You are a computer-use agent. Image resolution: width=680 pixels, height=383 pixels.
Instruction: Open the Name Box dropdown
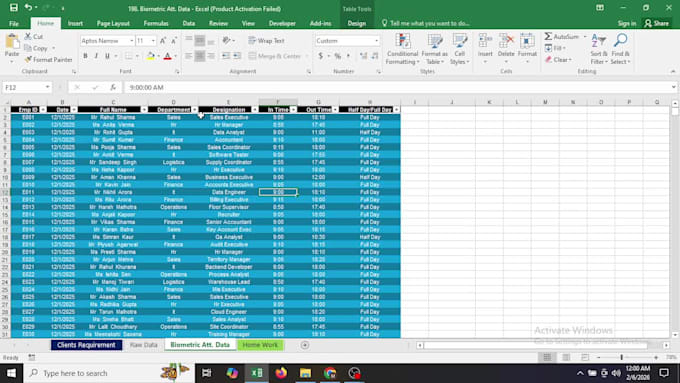point(47,87)
